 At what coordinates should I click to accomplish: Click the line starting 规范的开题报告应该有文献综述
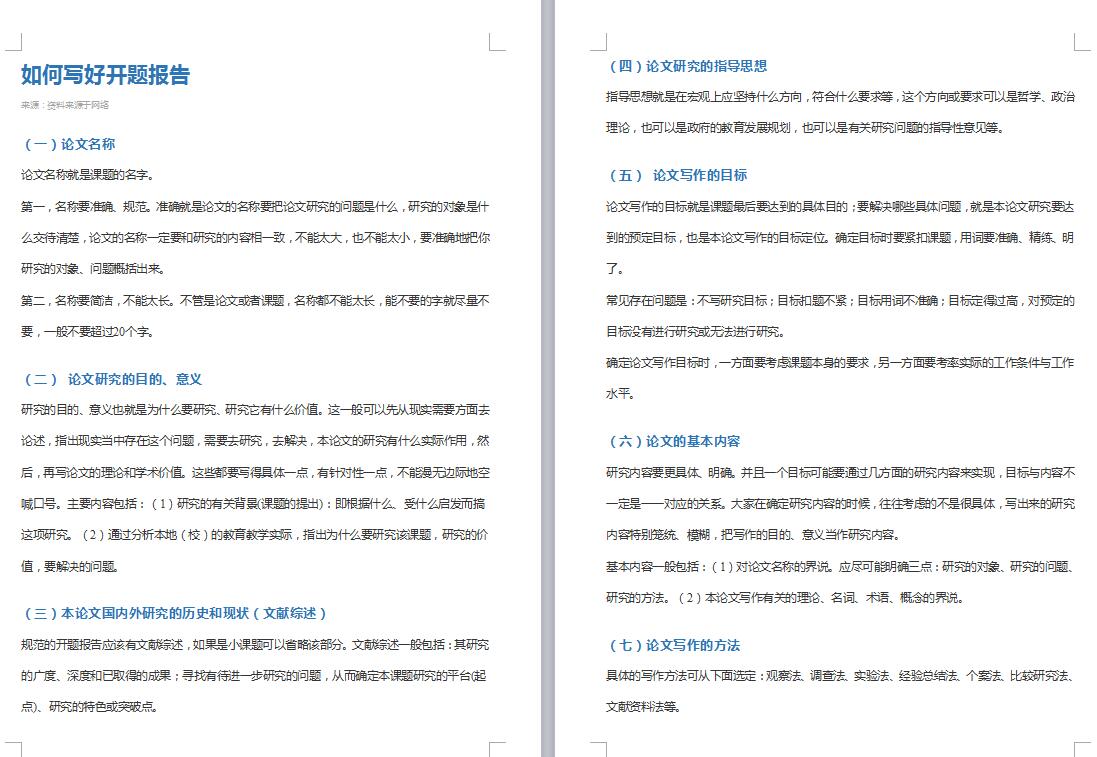pyautogui.click(x=255, y=644)
